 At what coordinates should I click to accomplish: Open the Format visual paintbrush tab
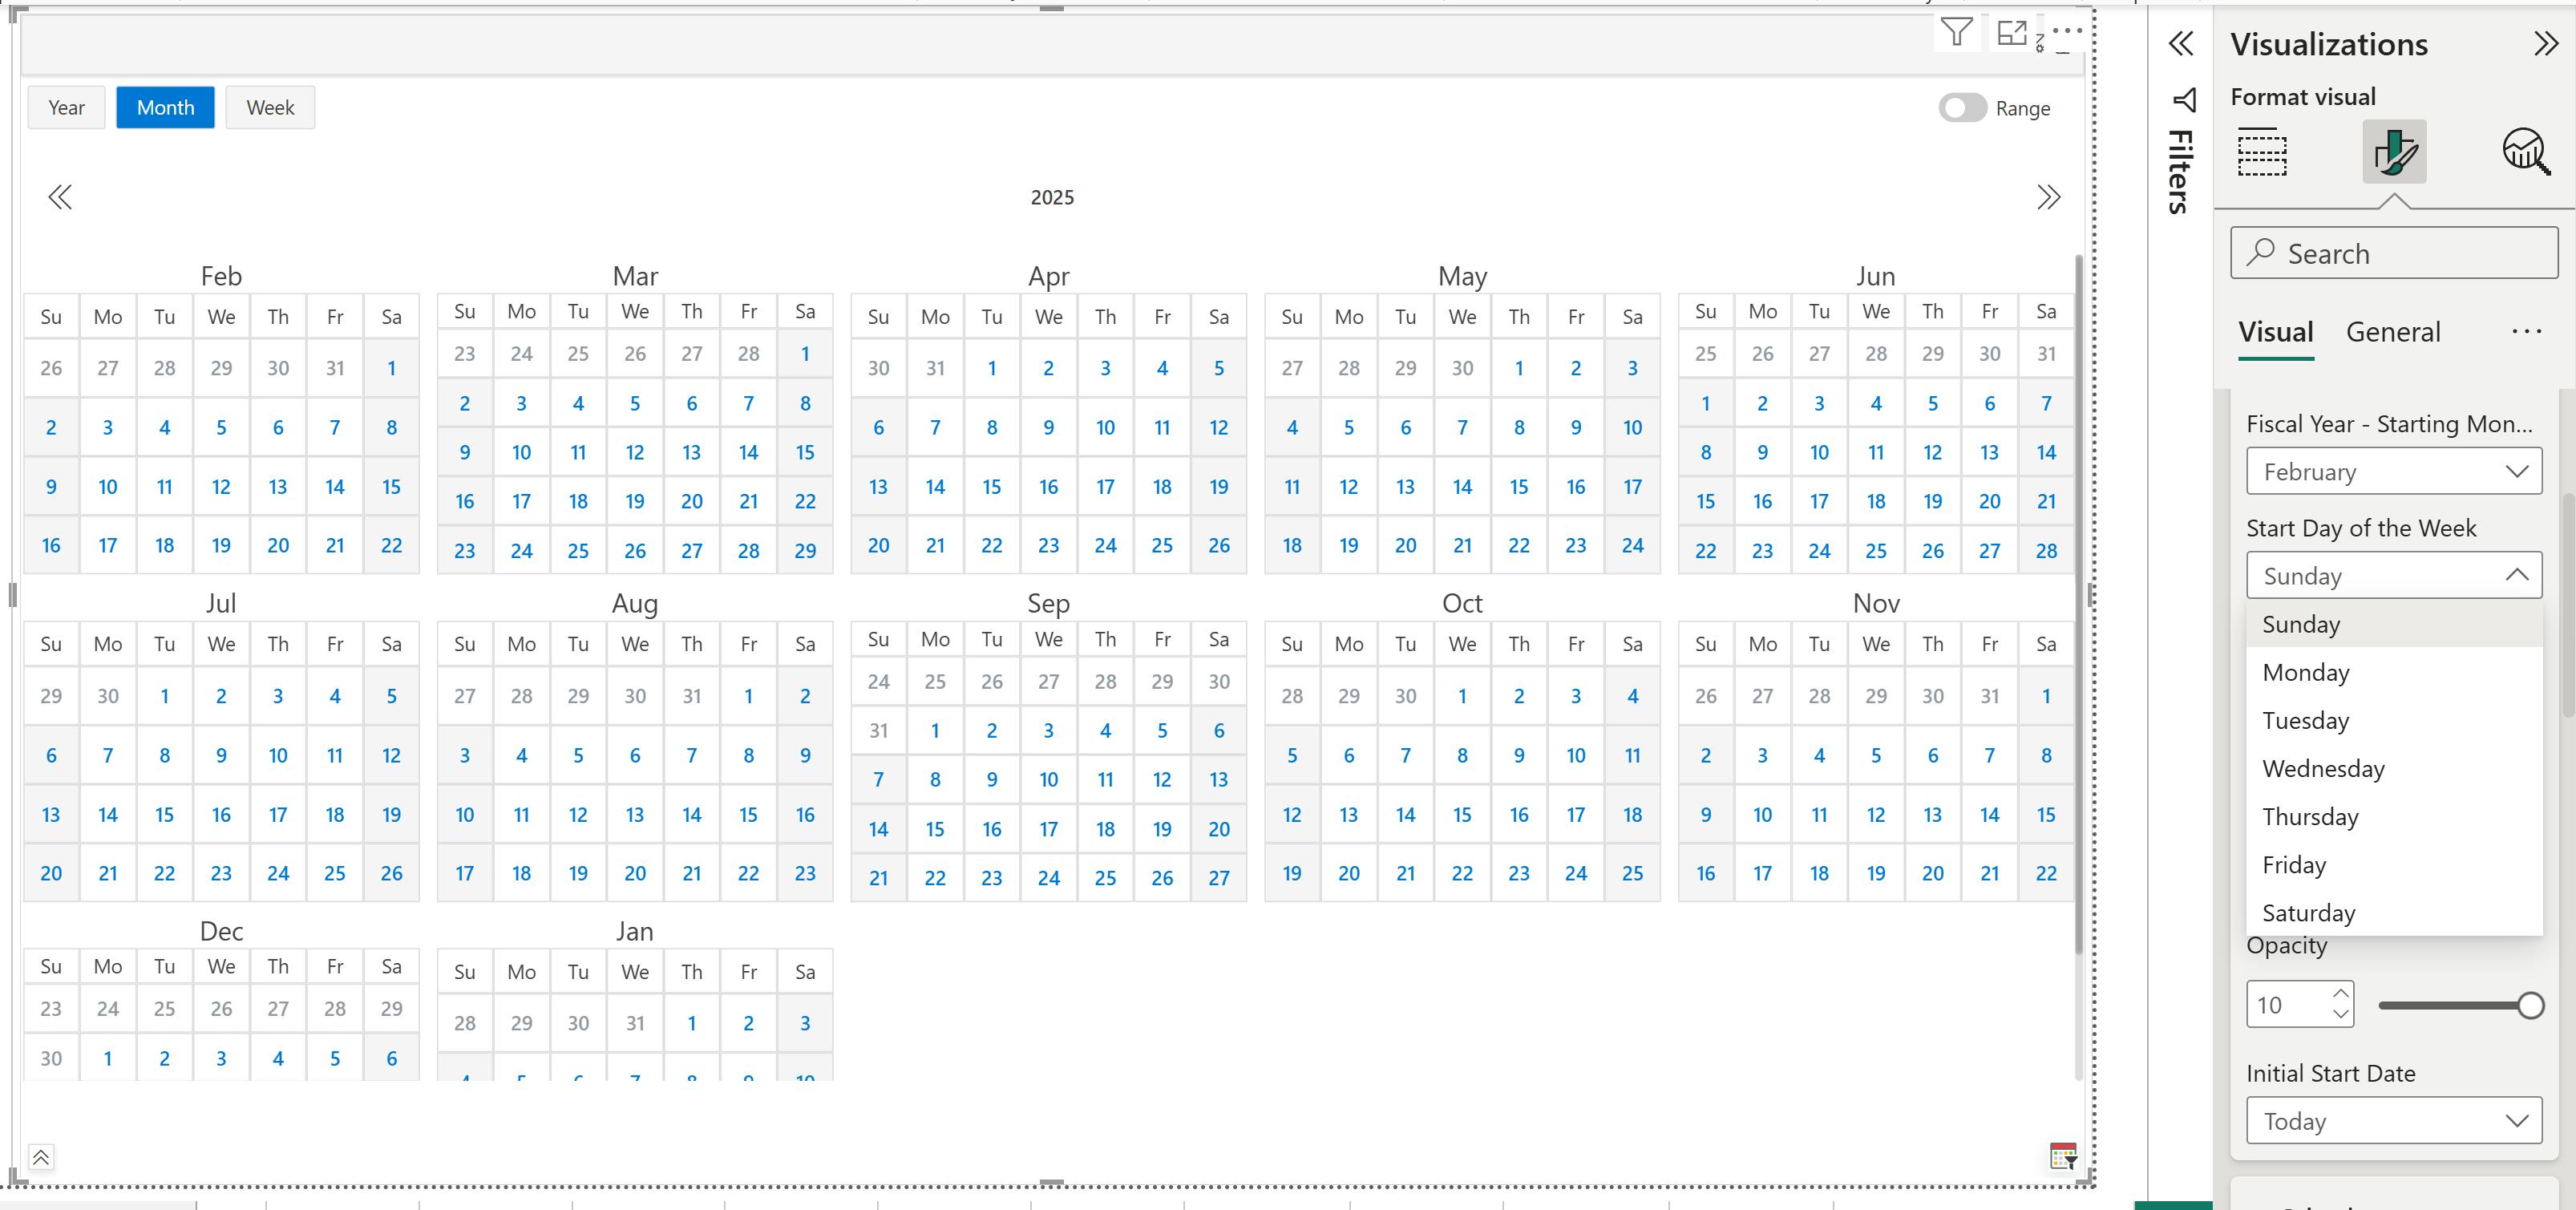2393,151
